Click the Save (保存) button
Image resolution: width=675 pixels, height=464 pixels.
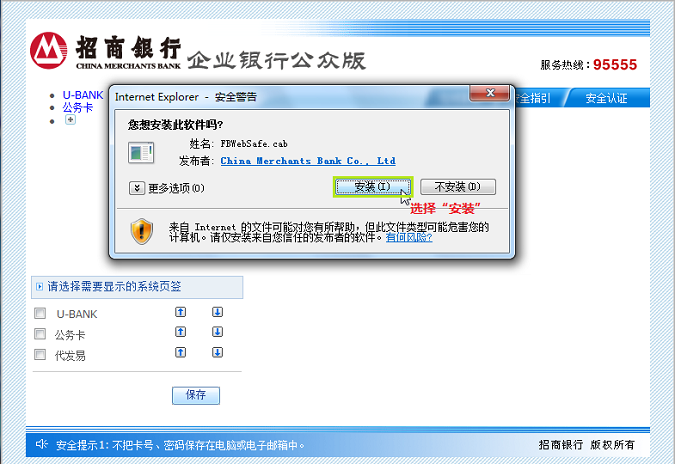click(196, 395)
